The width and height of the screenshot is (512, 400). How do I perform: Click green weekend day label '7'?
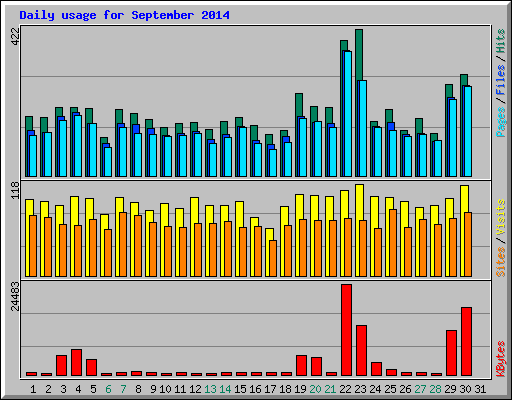123,389
